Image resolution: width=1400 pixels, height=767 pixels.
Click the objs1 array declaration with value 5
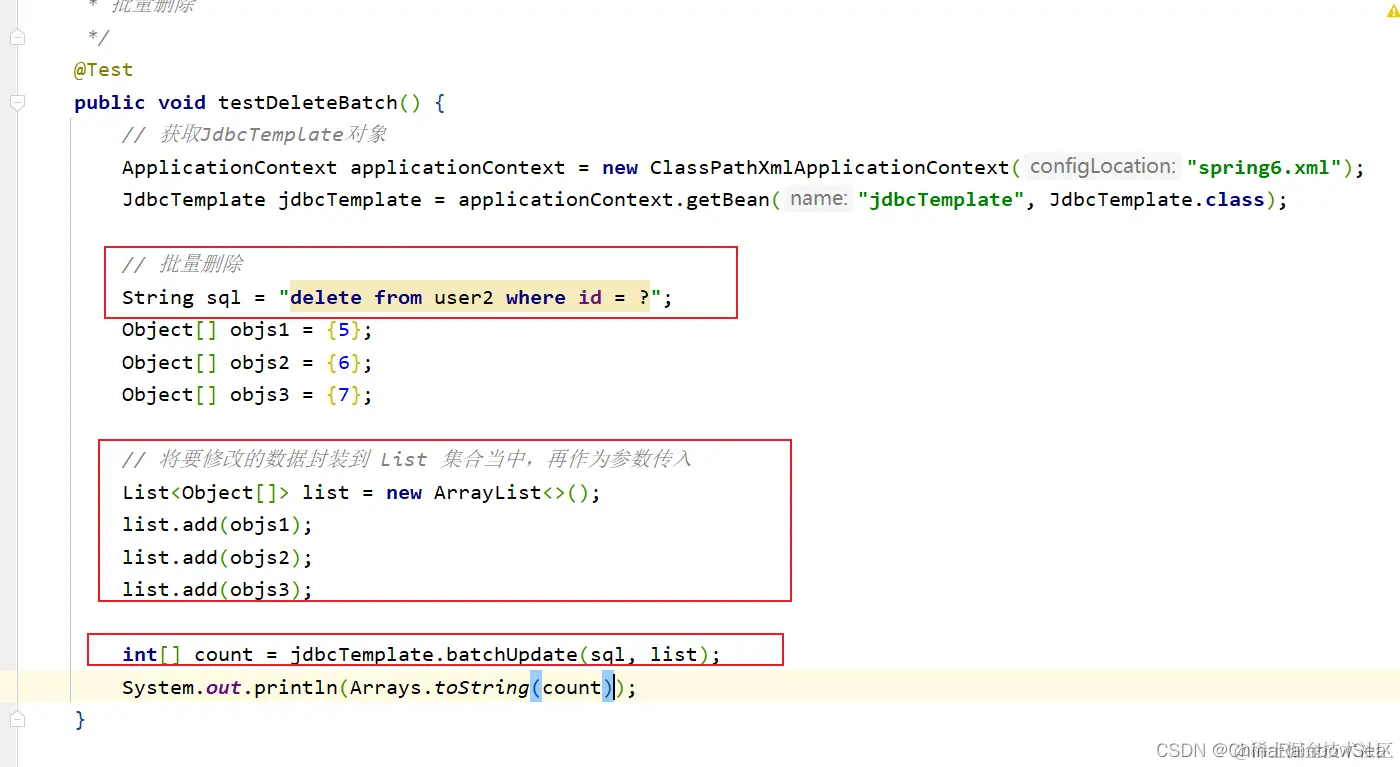coord(247,330)
